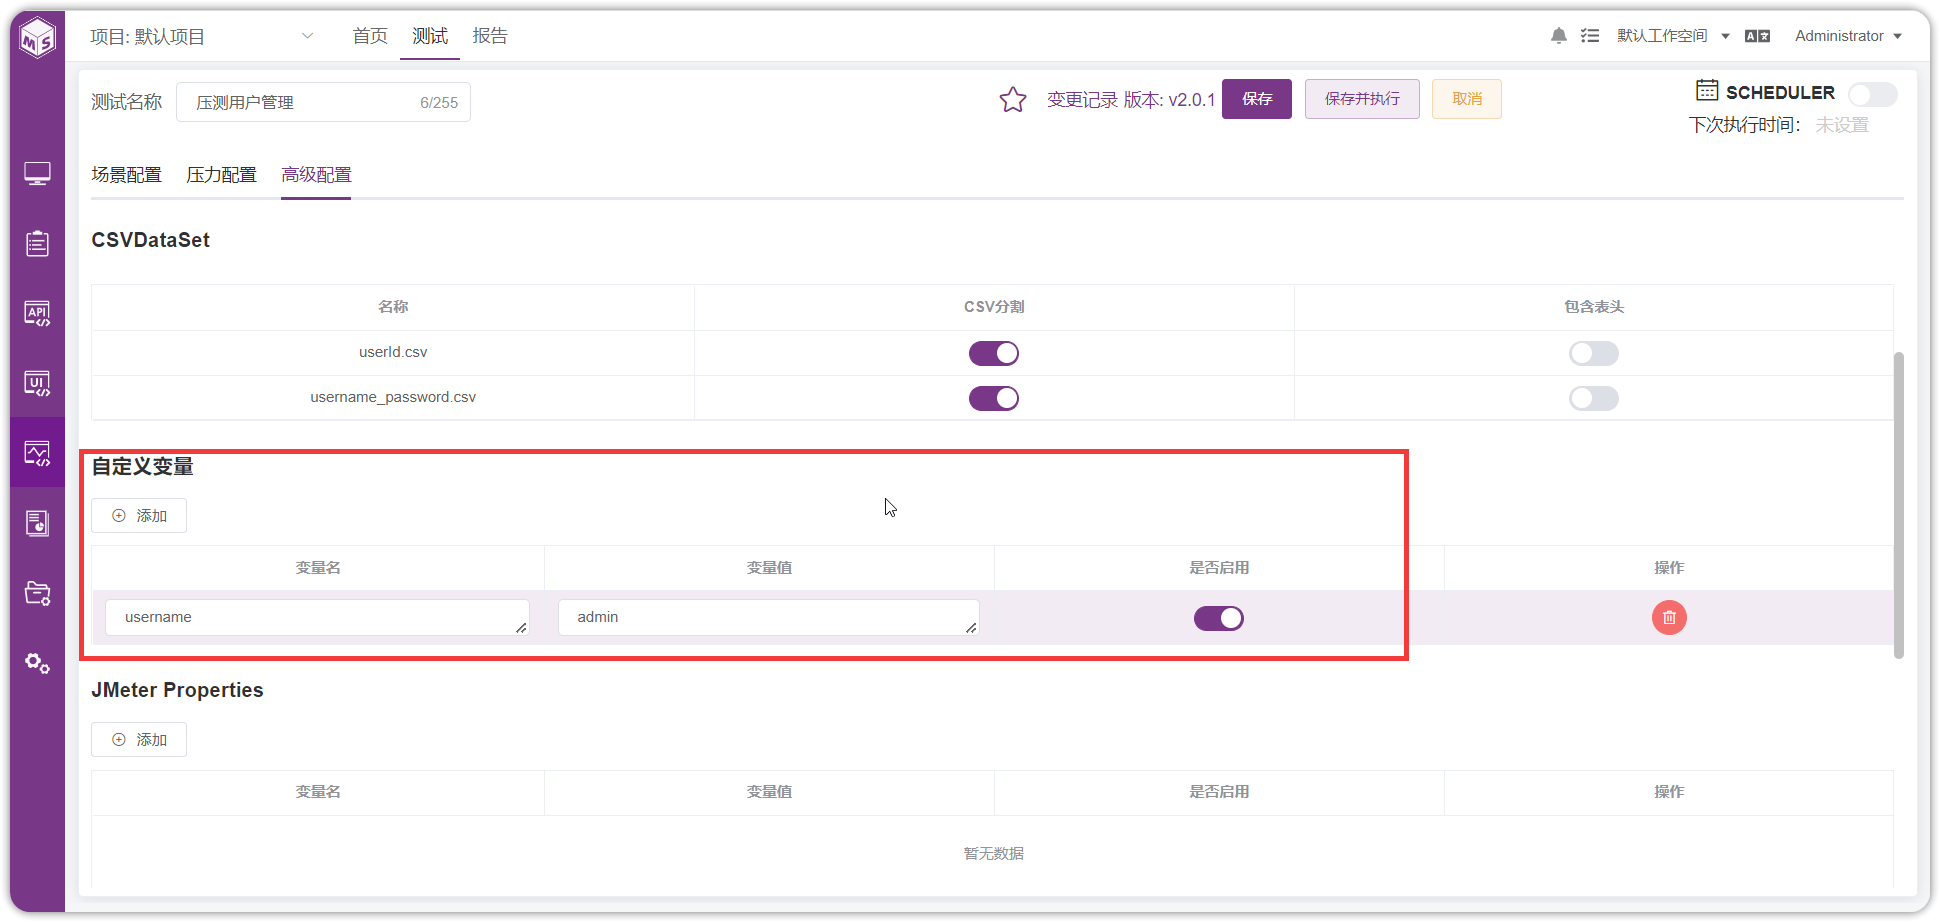Disable CSV split for userId.csv
The width and height of the screenshot is (1940, 922).
click(994, 353)
